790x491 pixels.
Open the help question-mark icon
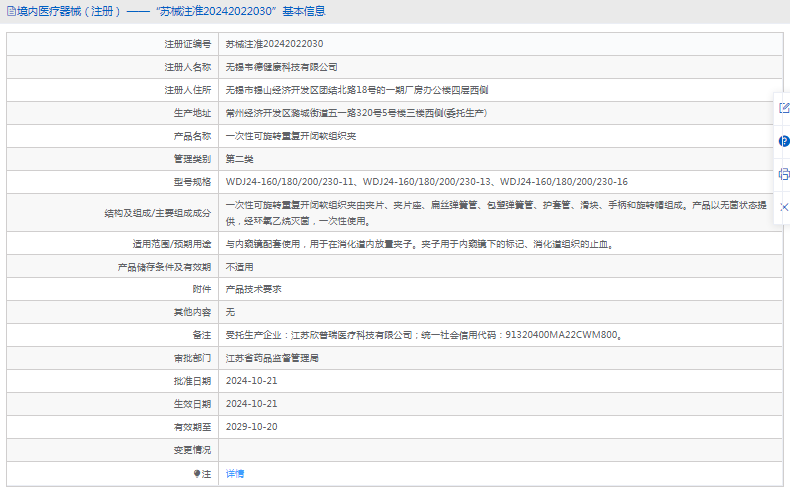pyautogui.click(x=784, y=142)
